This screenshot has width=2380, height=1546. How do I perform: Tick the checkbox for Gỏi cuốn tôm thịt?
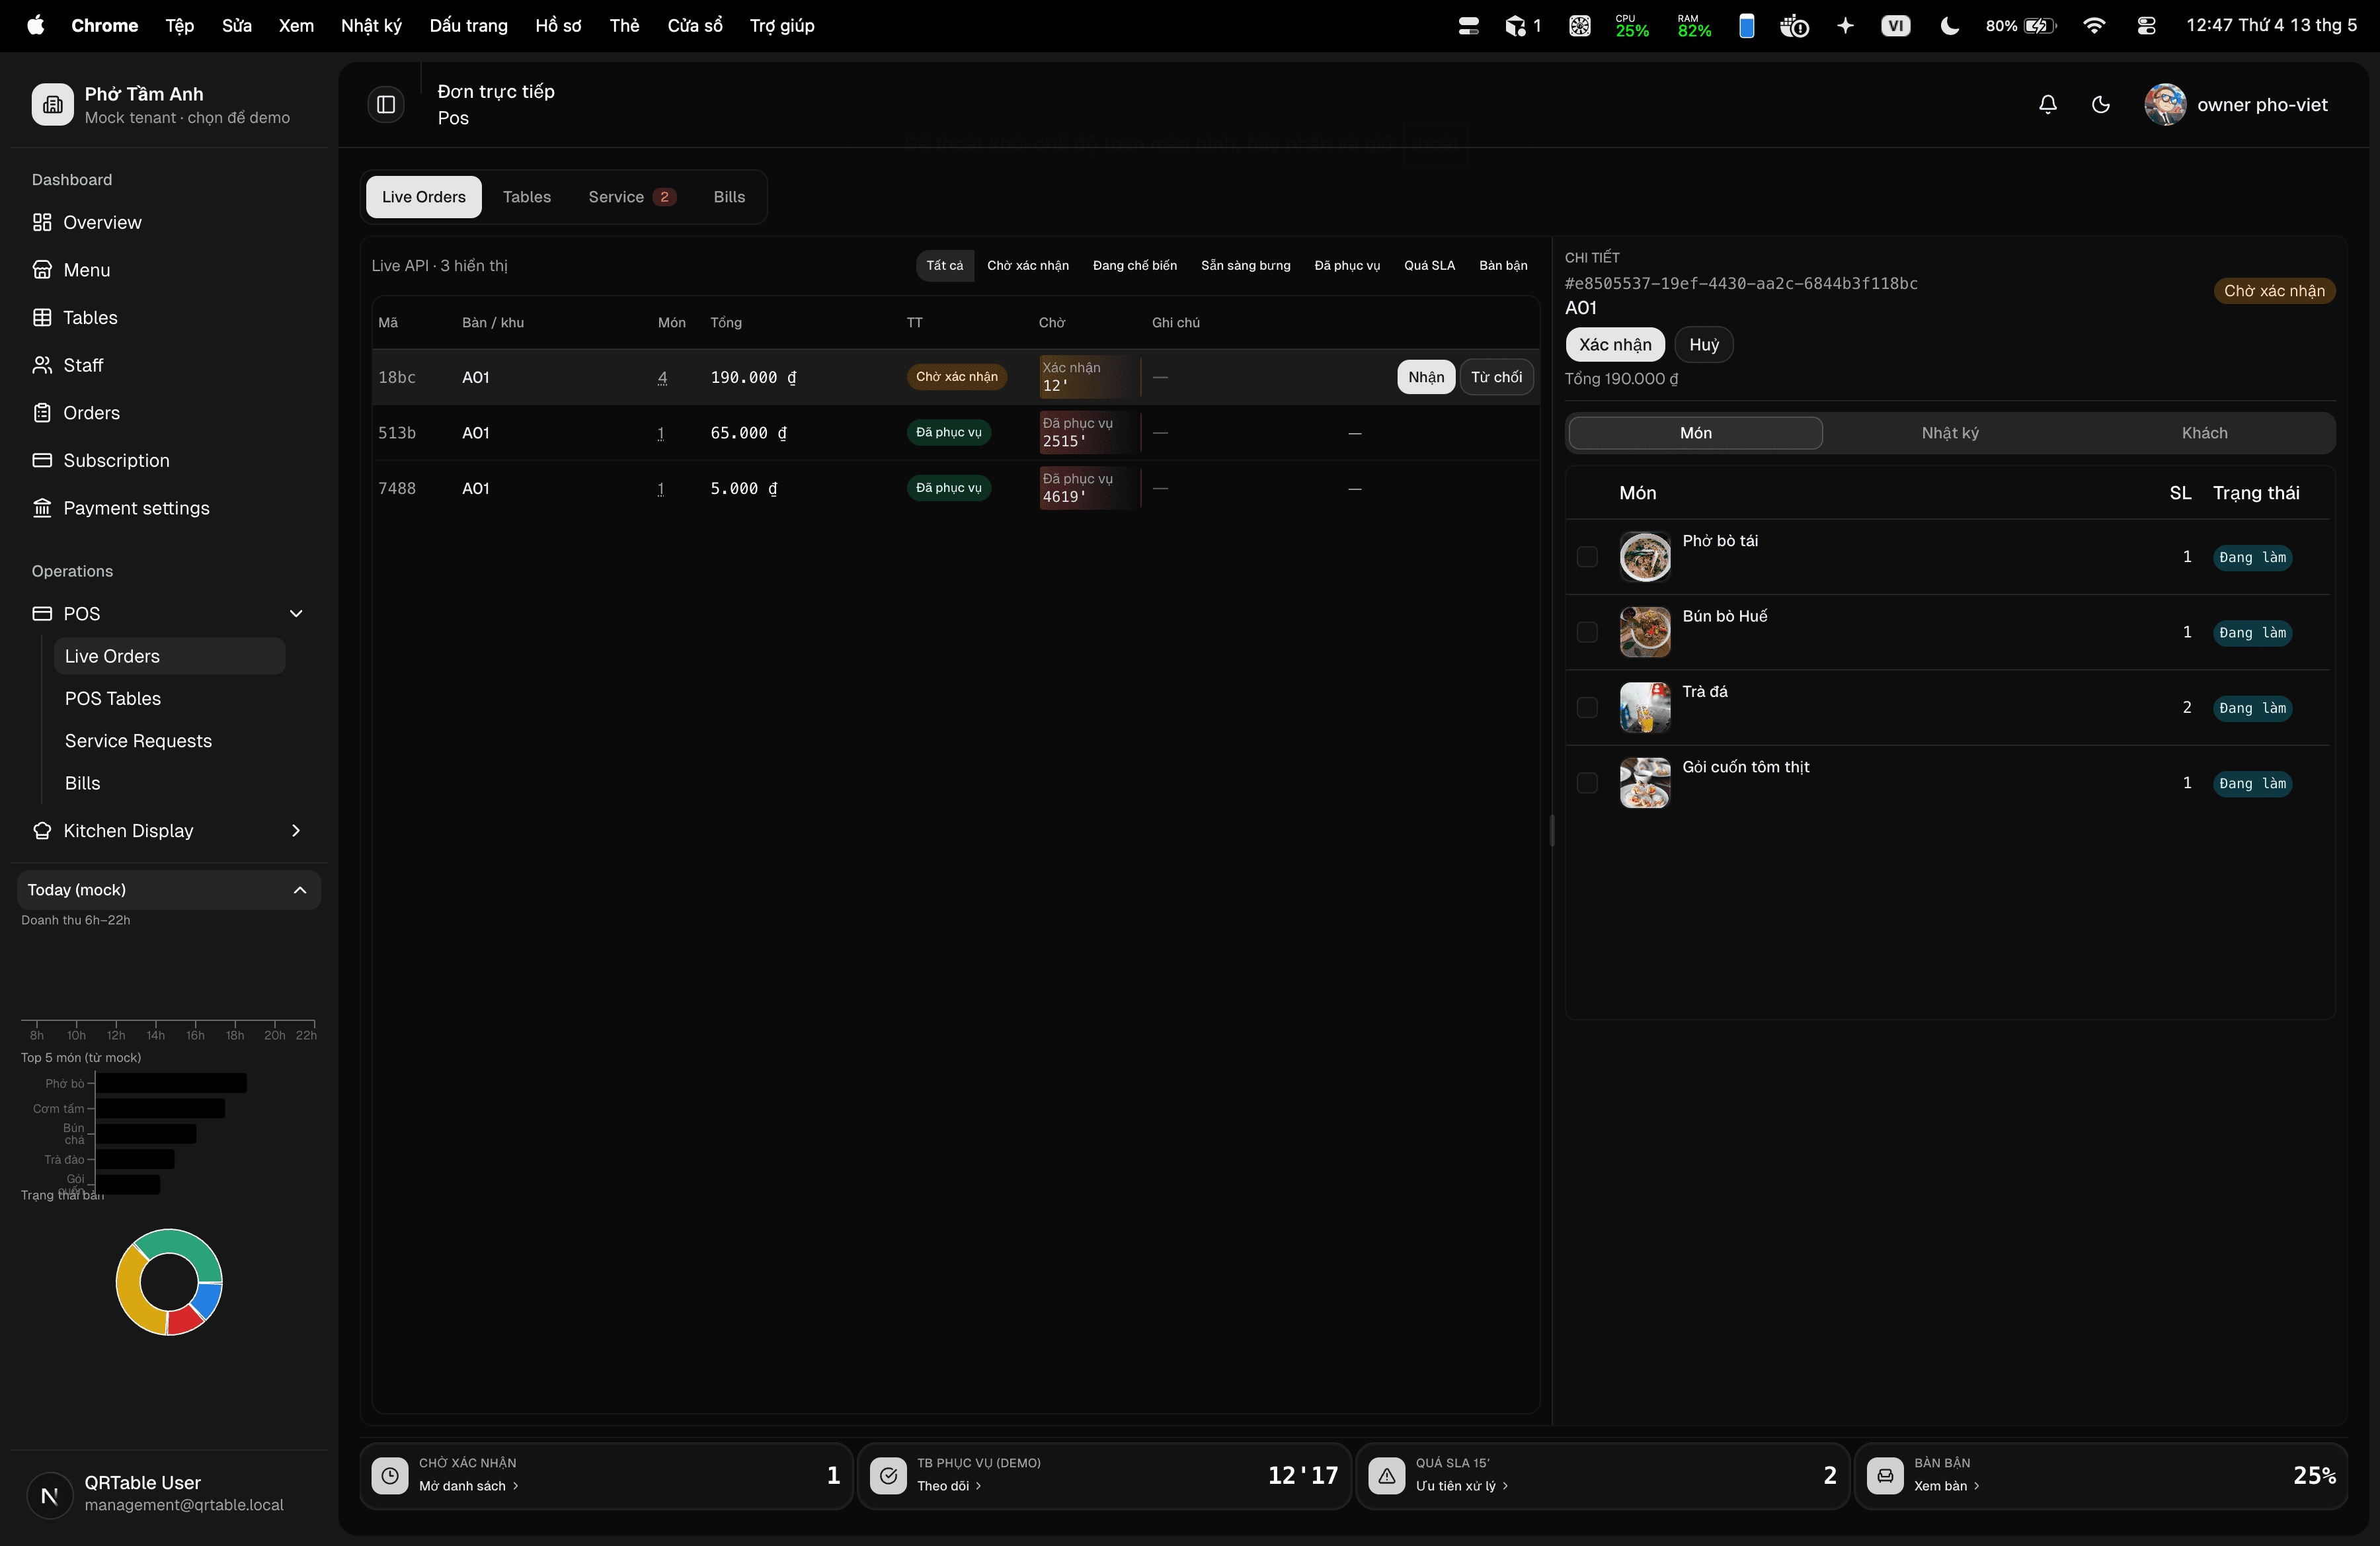[1587, 783]
